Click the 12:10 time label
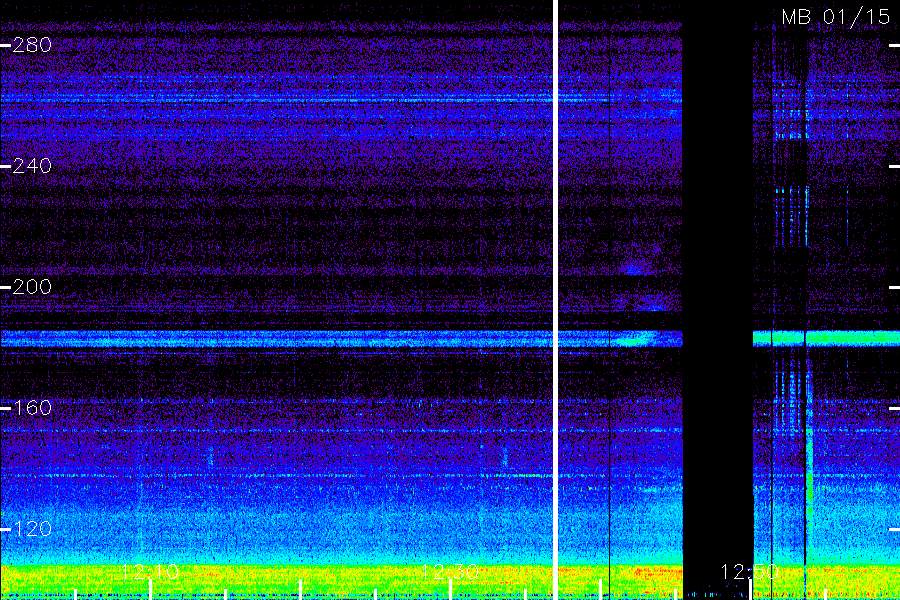This screenshot has width=900, height=600. tap(150, 571)
